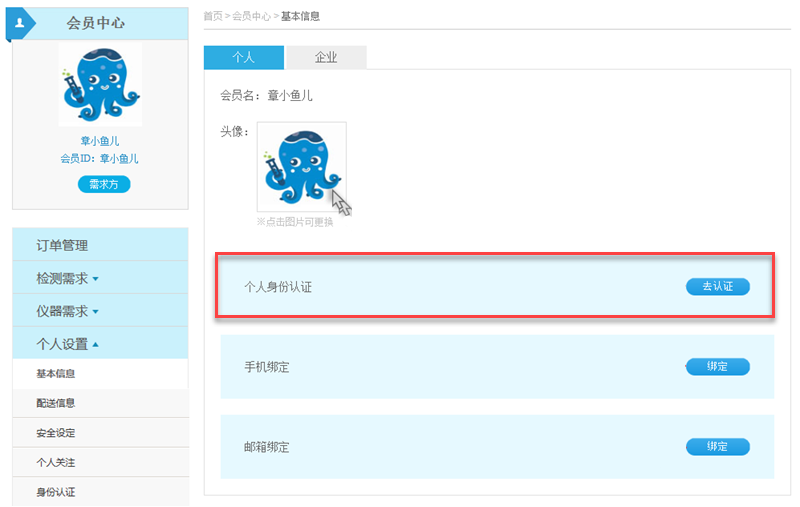This screenshot has height=507, width=800.
Task: Click the user icon beside 会员中心
Action: 18,21
